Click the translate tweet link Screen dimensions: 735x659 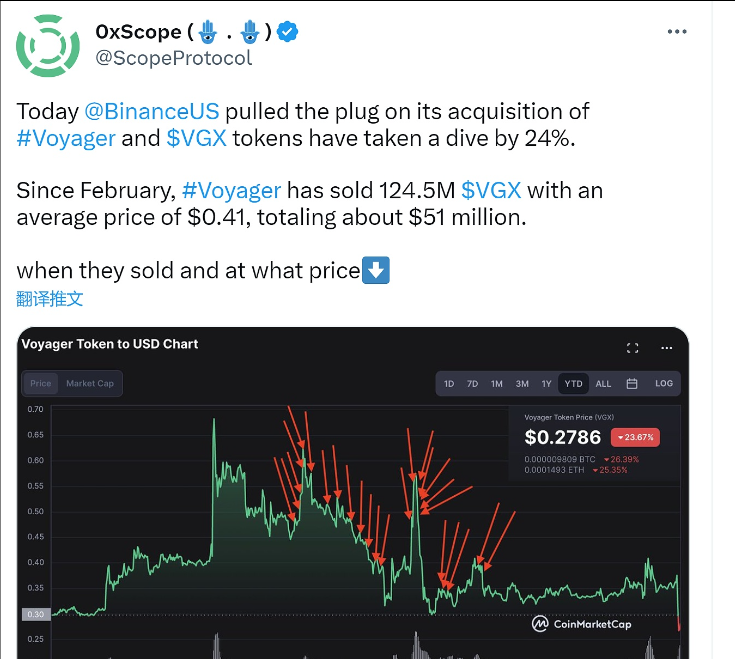(50, 298)
